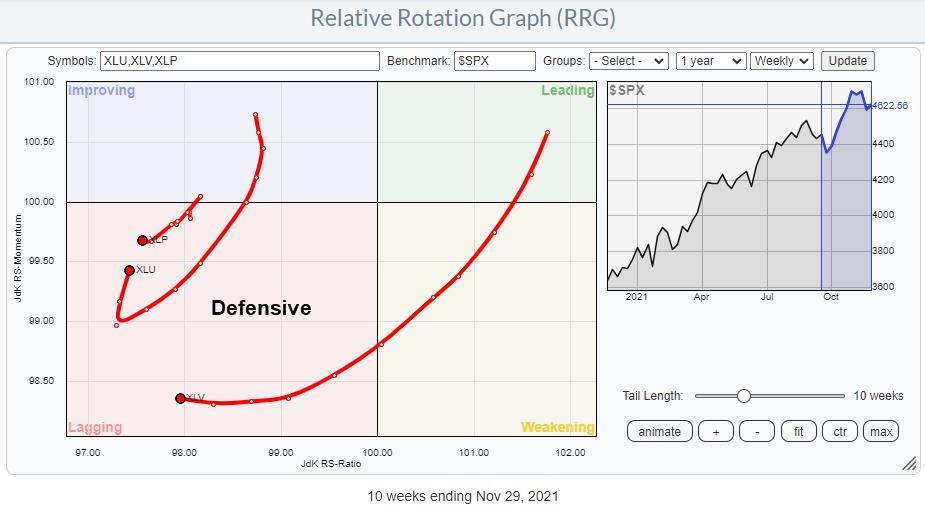Click the plus zoom-in button
The width and height of the screenshot is (925, 509).
pyautogui.click(x=715, y=431)
